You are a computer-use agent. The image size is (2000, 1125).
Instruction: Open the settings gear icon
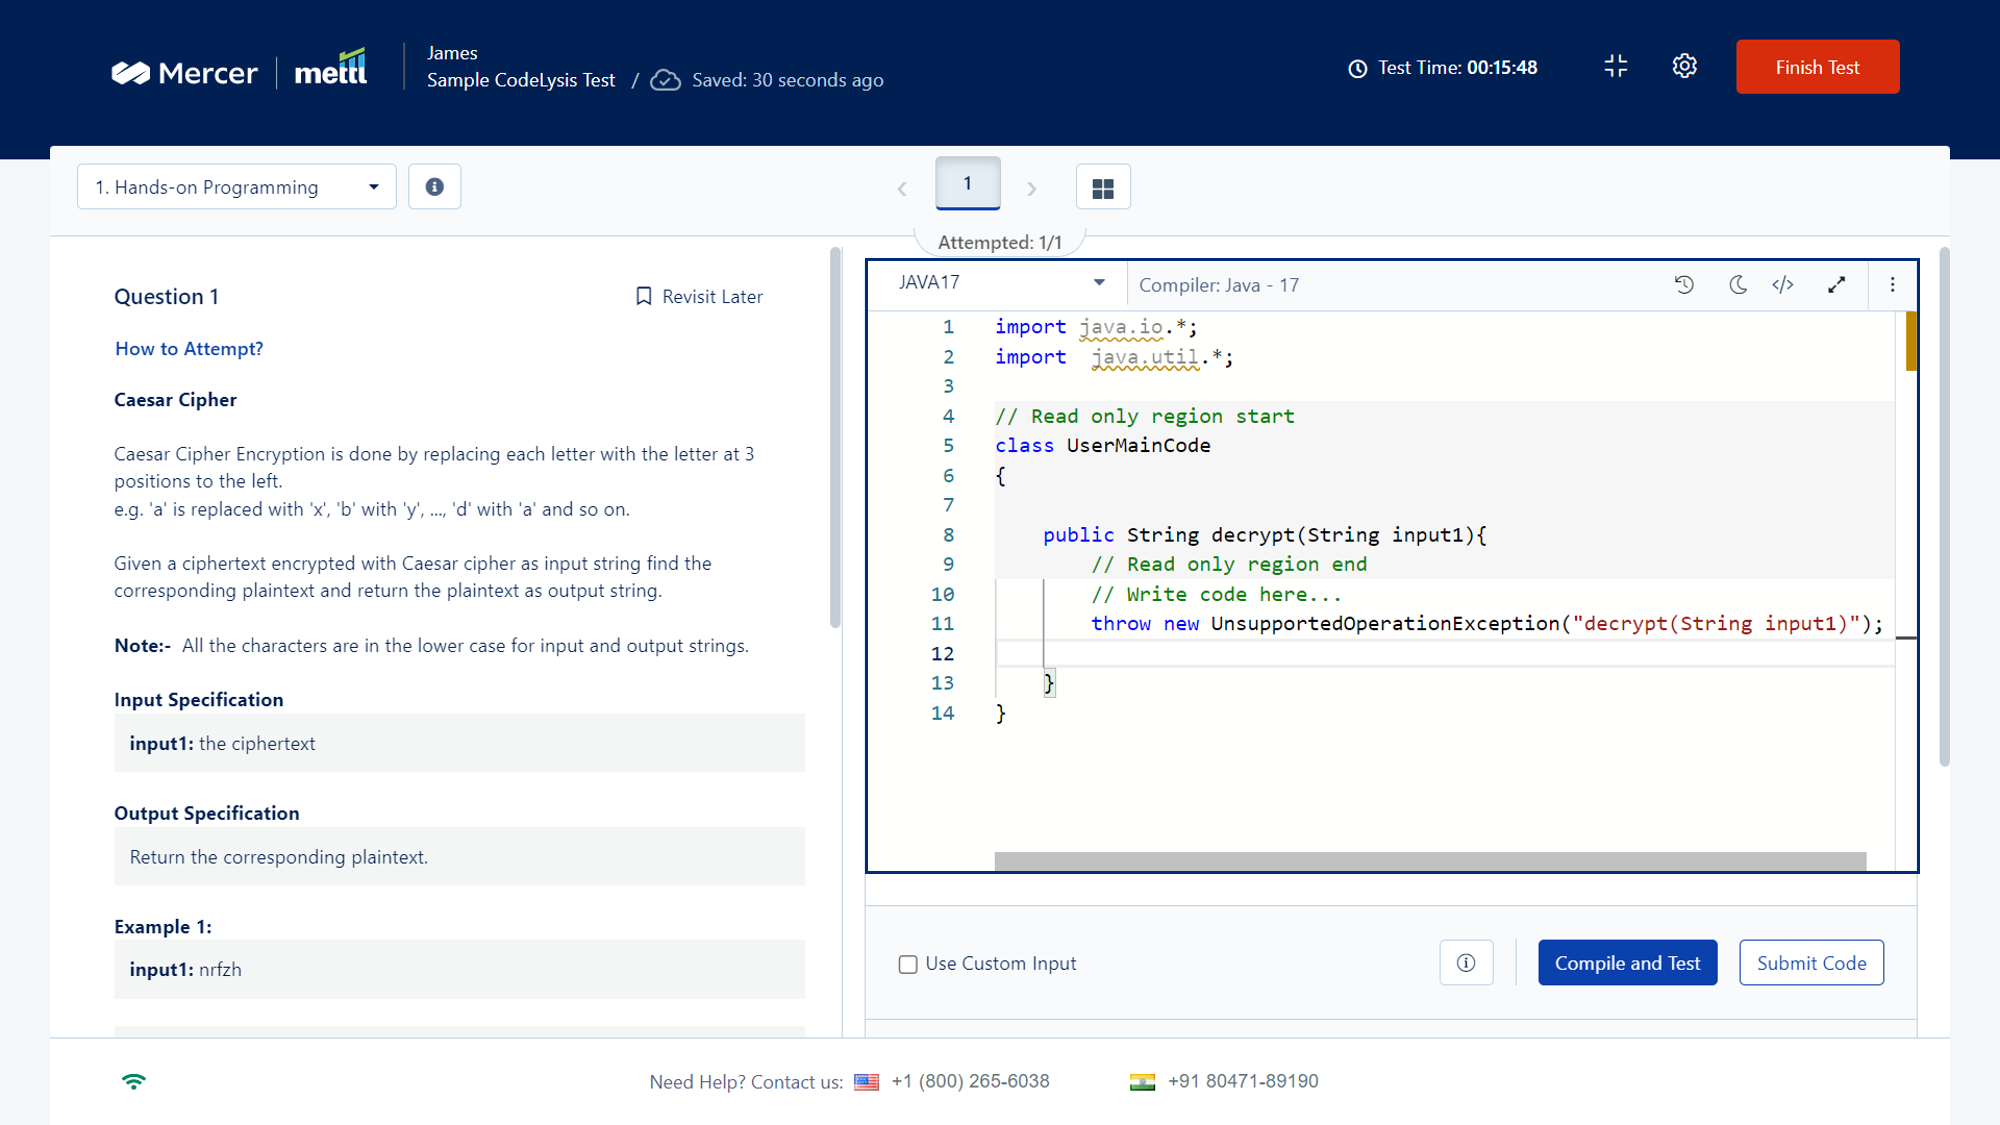tap(1684, 66)
